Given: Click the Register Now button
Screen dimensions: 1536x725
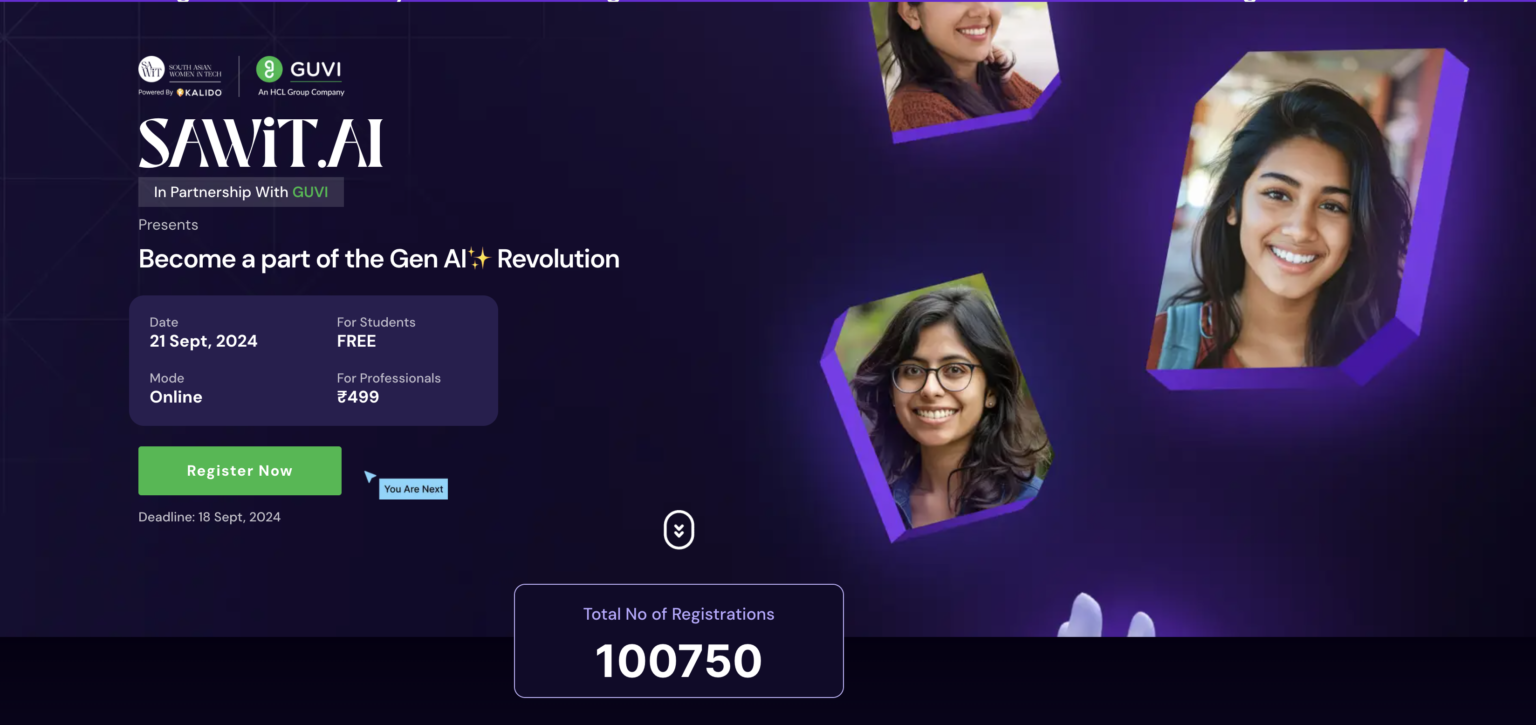Looking at the screenshot, I should pos(240,471).
